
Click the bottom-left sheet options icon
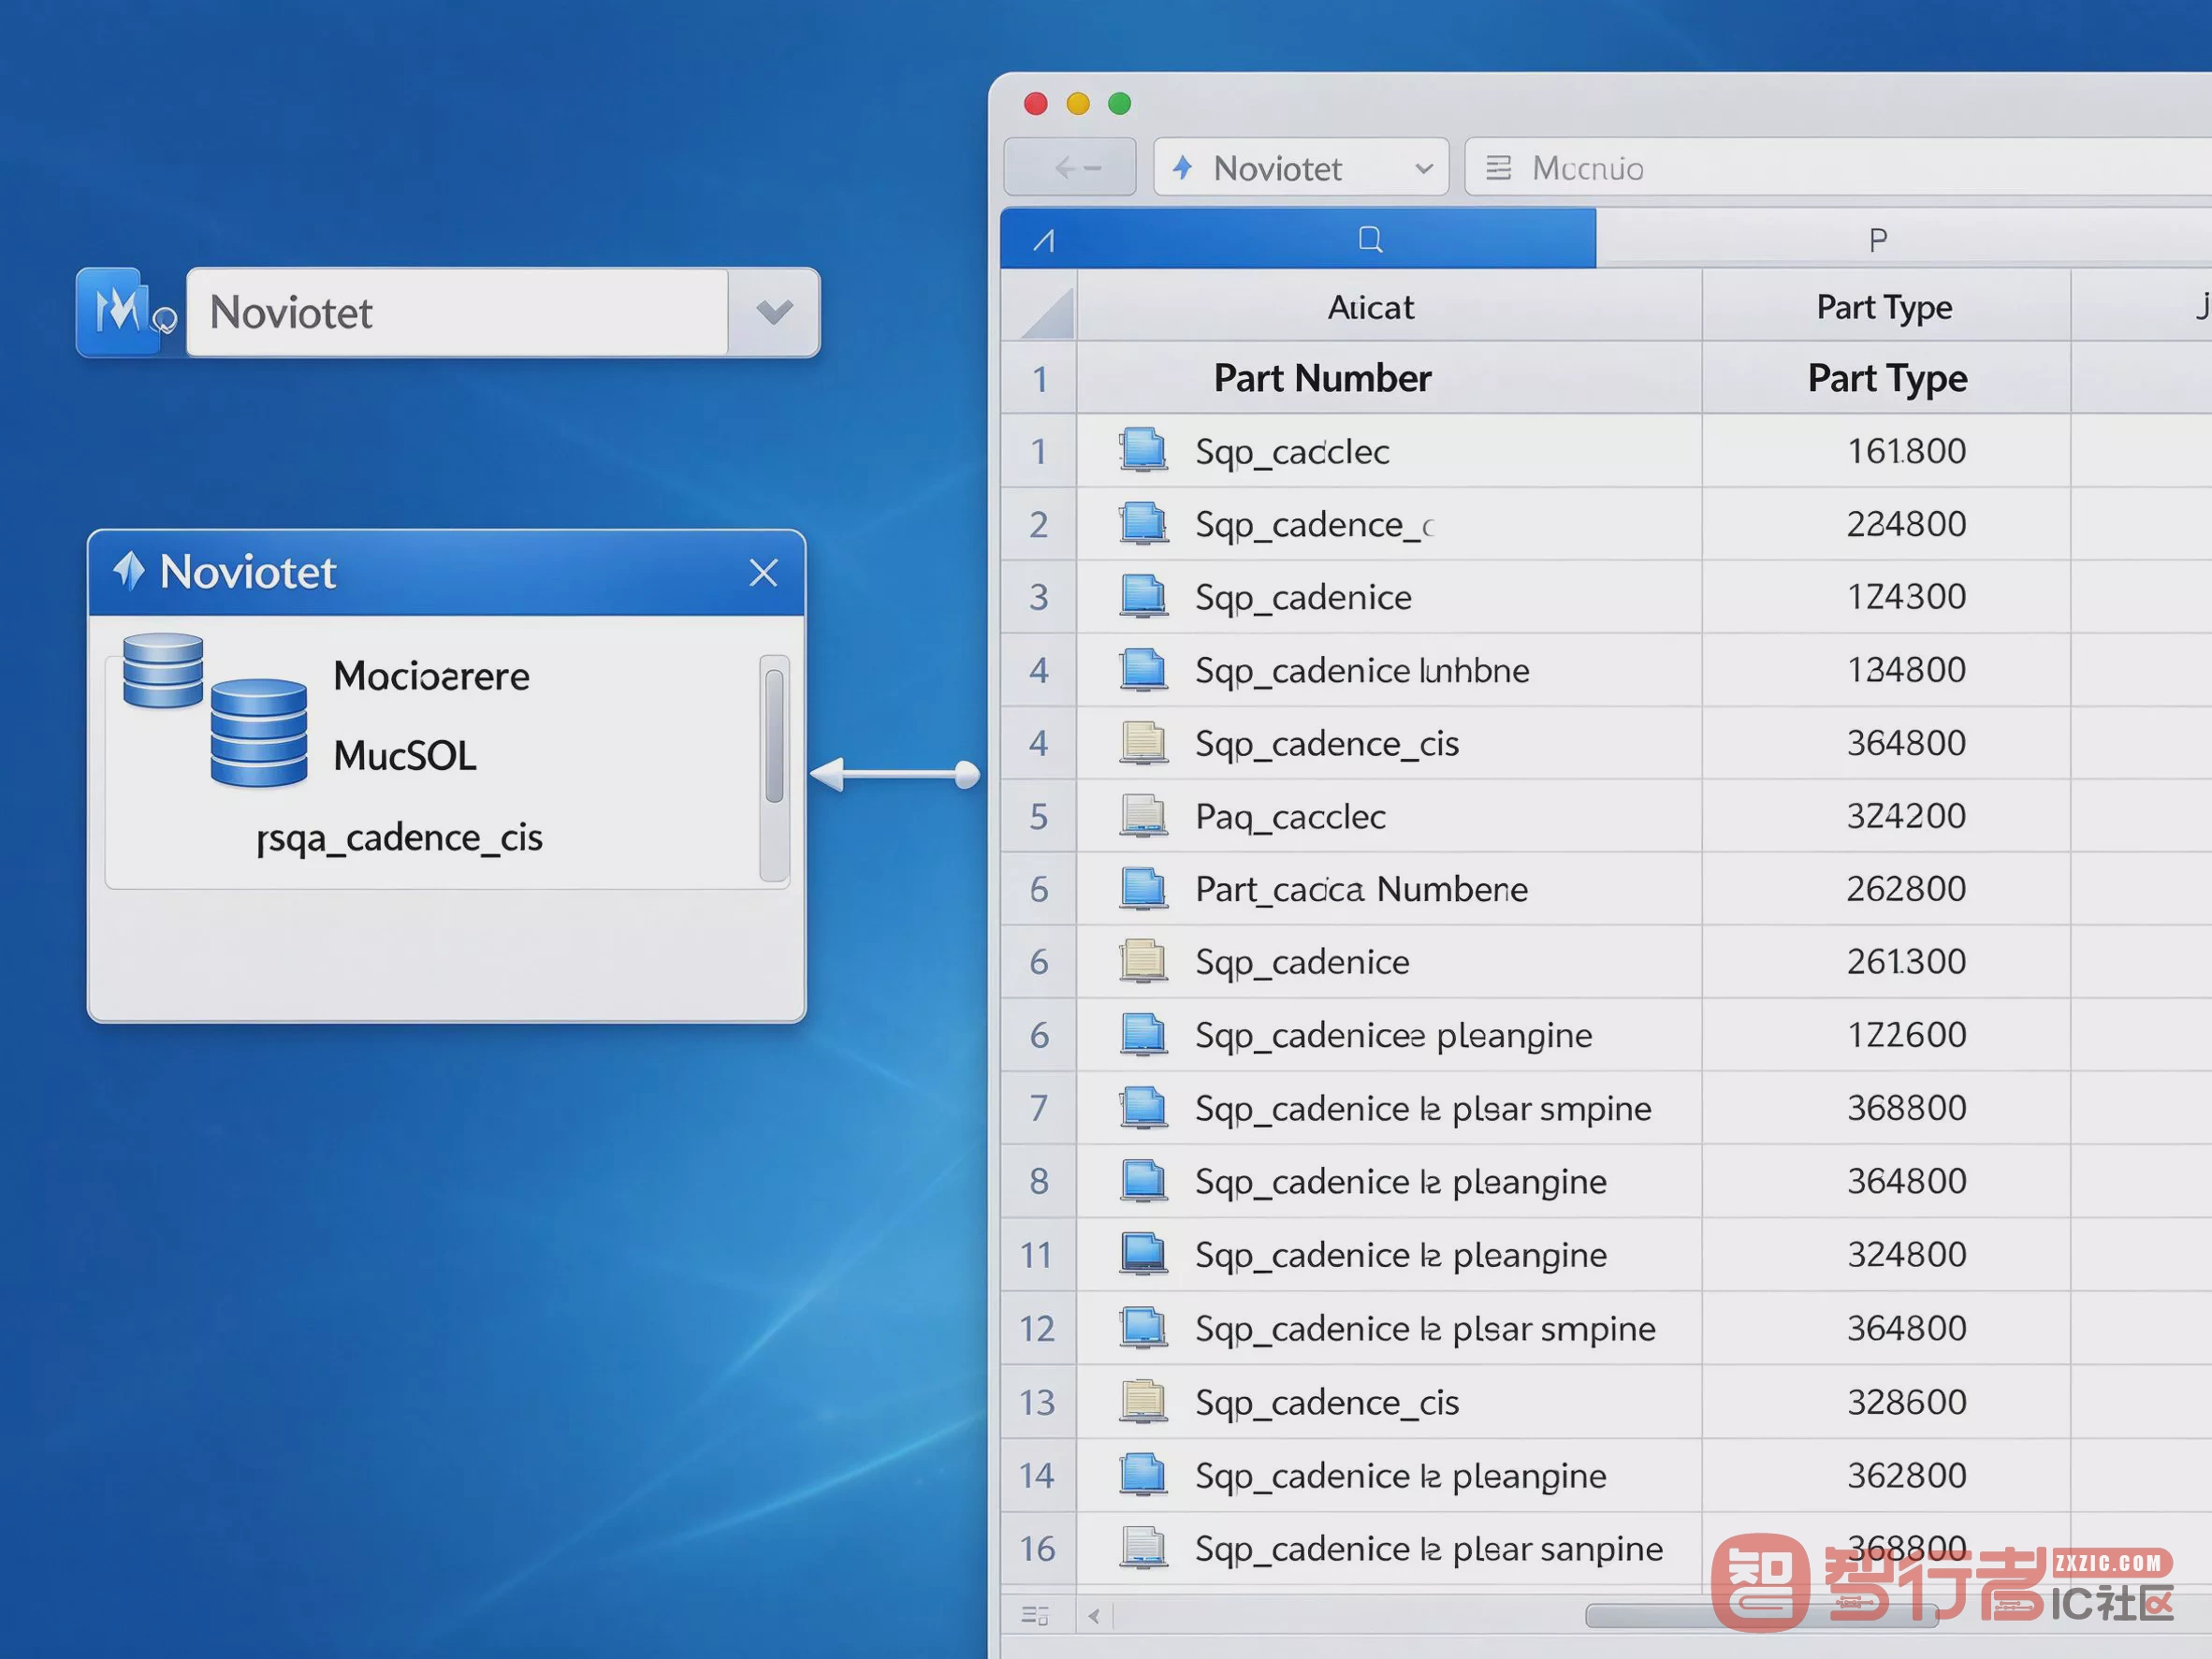point(1035,1615)
